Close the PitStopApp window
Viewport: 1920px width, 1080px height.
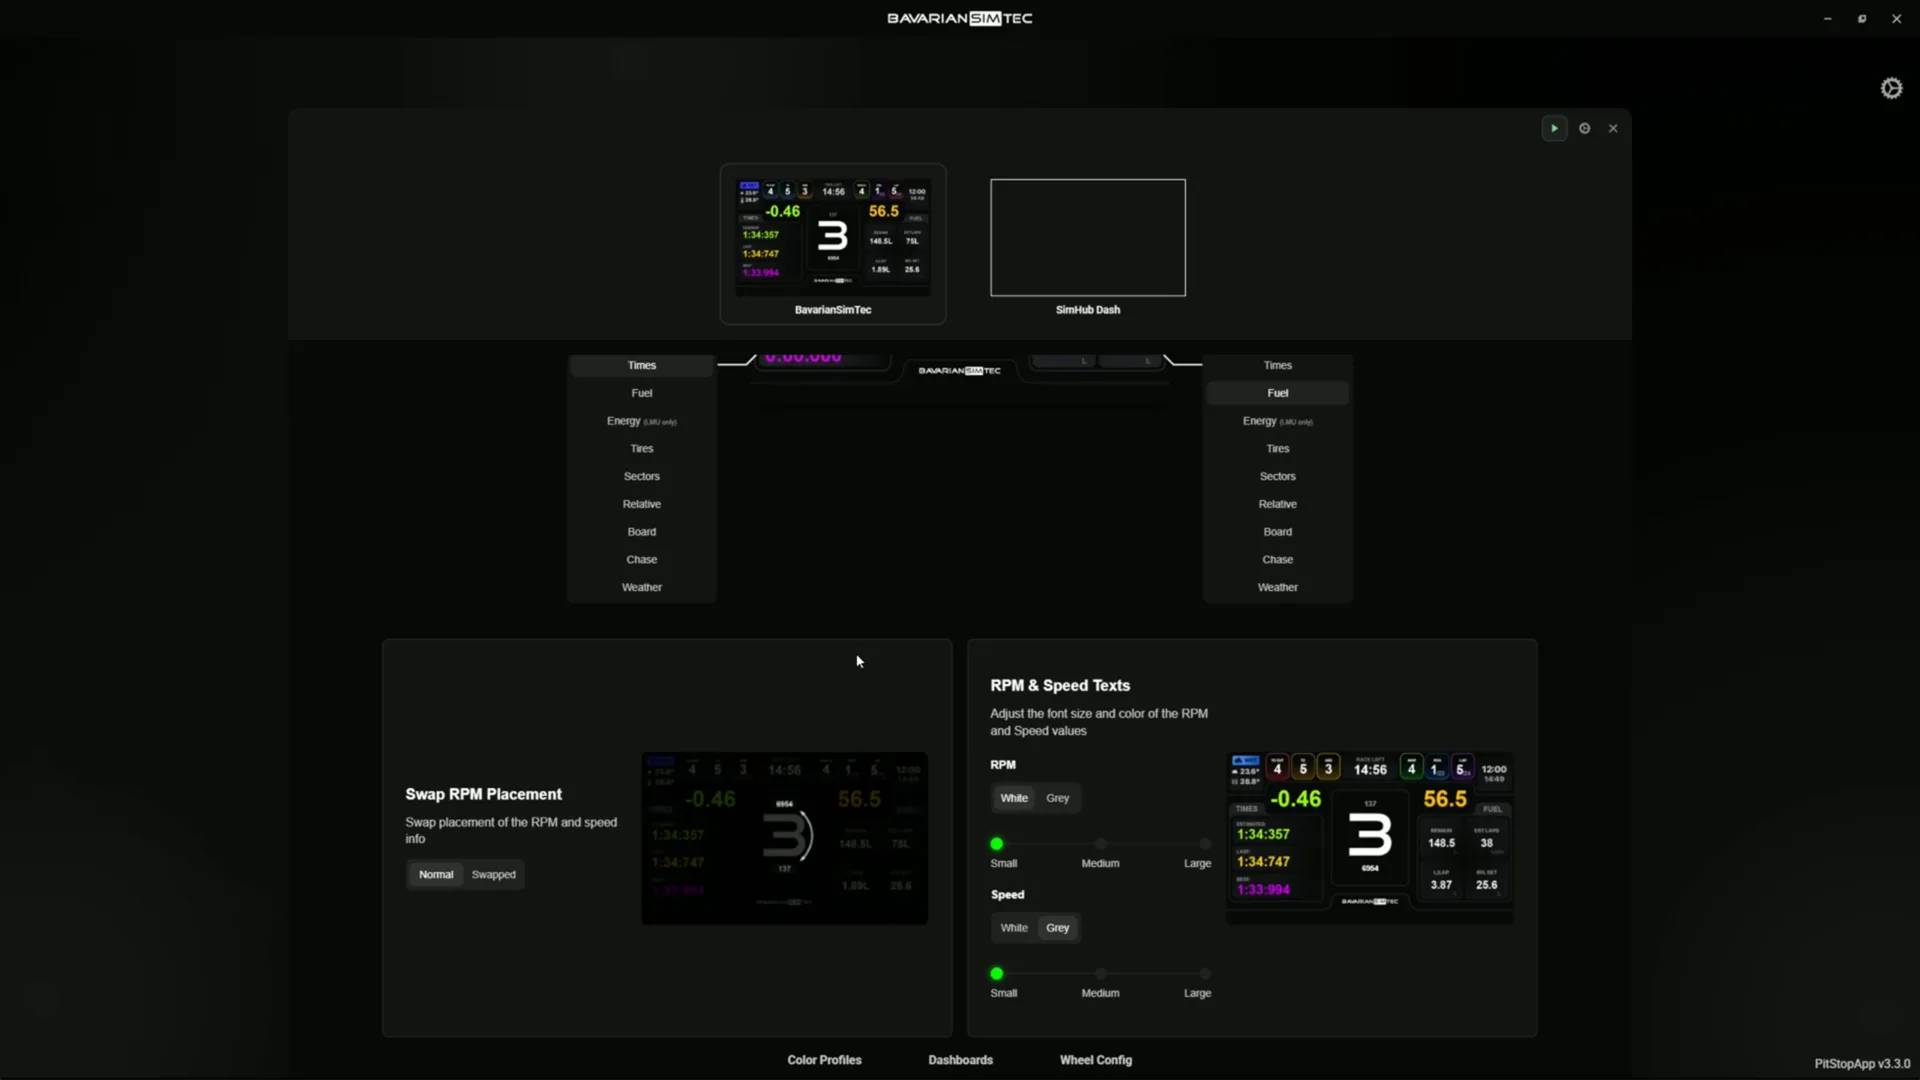pyautogui.click(x=1896, y=19)
